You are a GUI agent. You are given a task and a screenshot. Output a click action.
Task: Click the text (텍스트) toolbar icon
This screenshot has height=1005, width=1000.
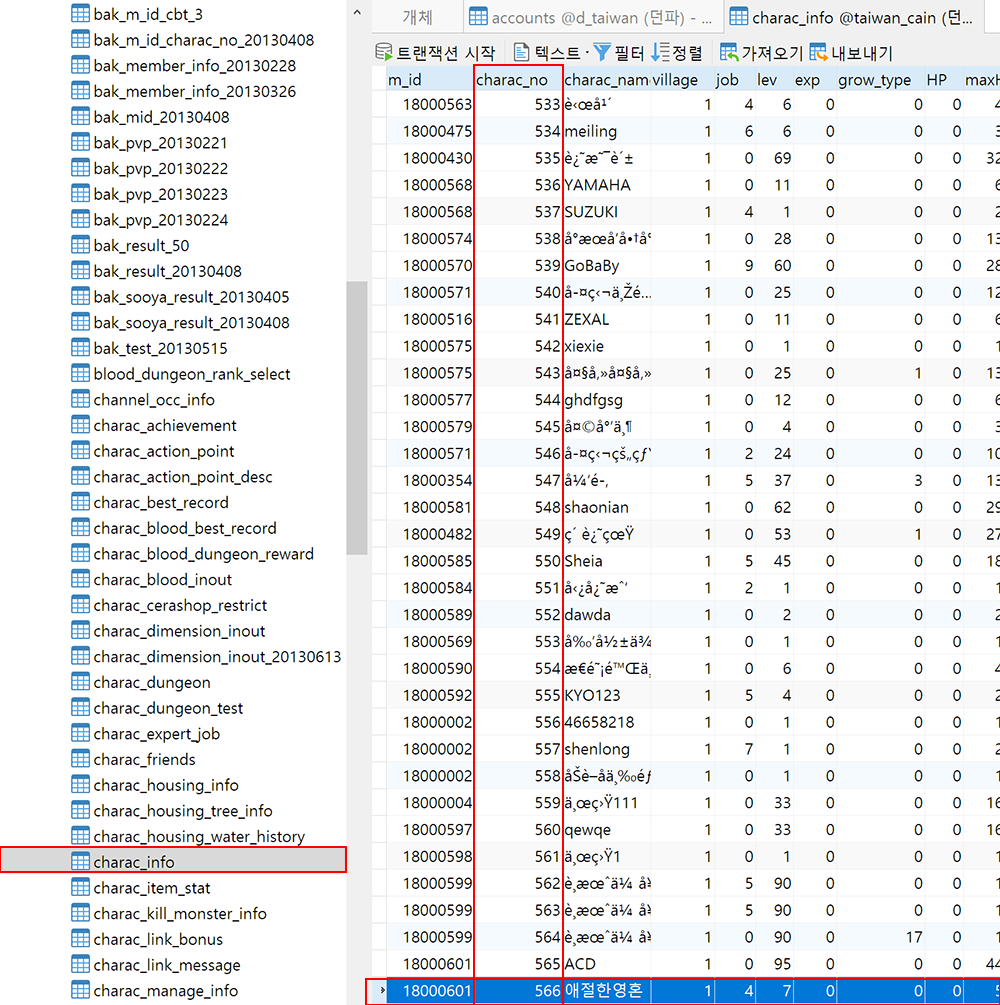[521, 53]
